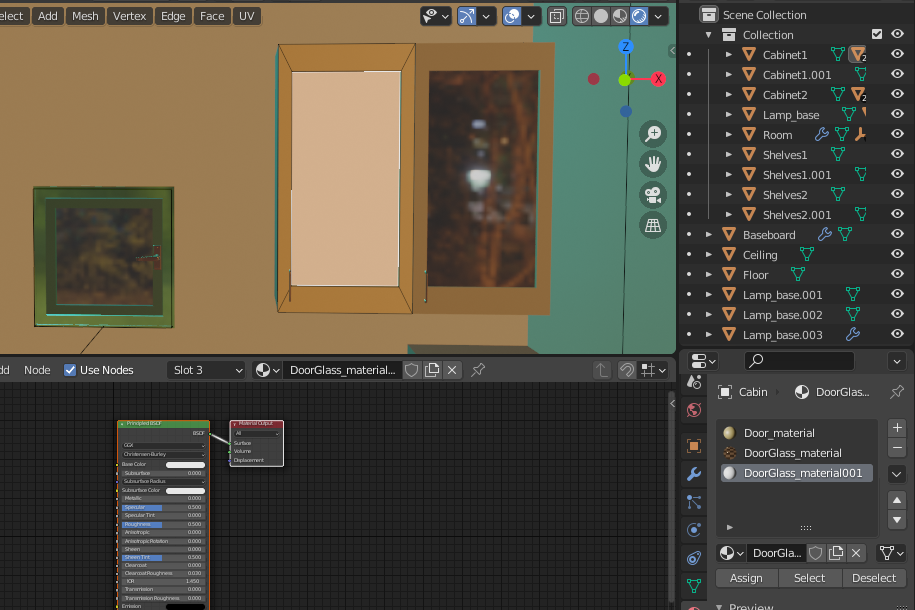
Task: Click the Deselect button
Action: 874,578
